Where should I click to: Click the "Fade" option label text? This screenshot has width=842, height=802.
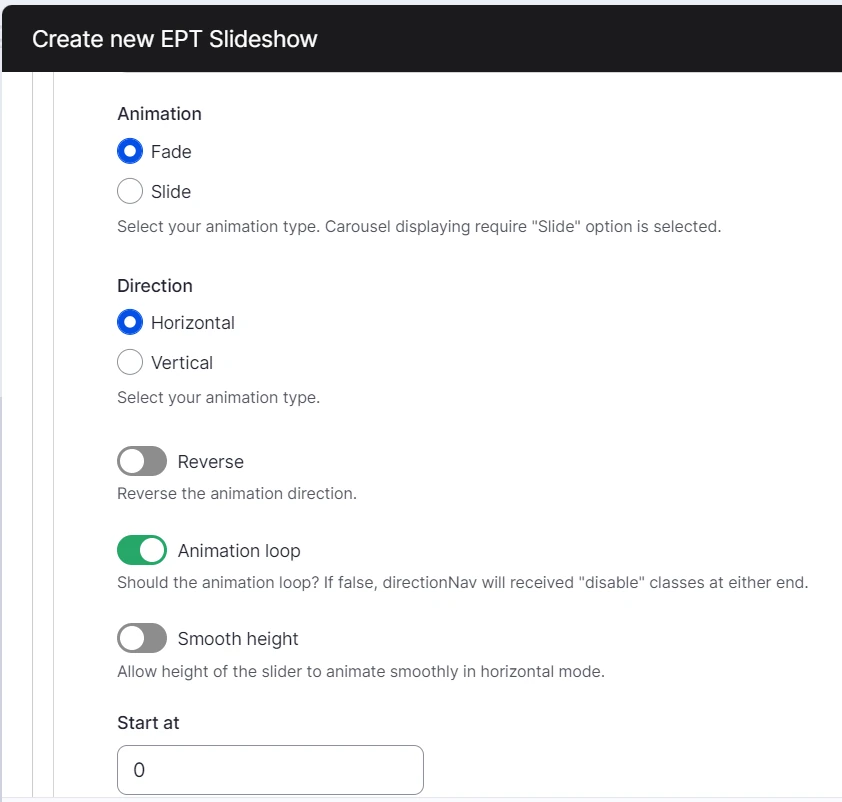coord(171,152)
